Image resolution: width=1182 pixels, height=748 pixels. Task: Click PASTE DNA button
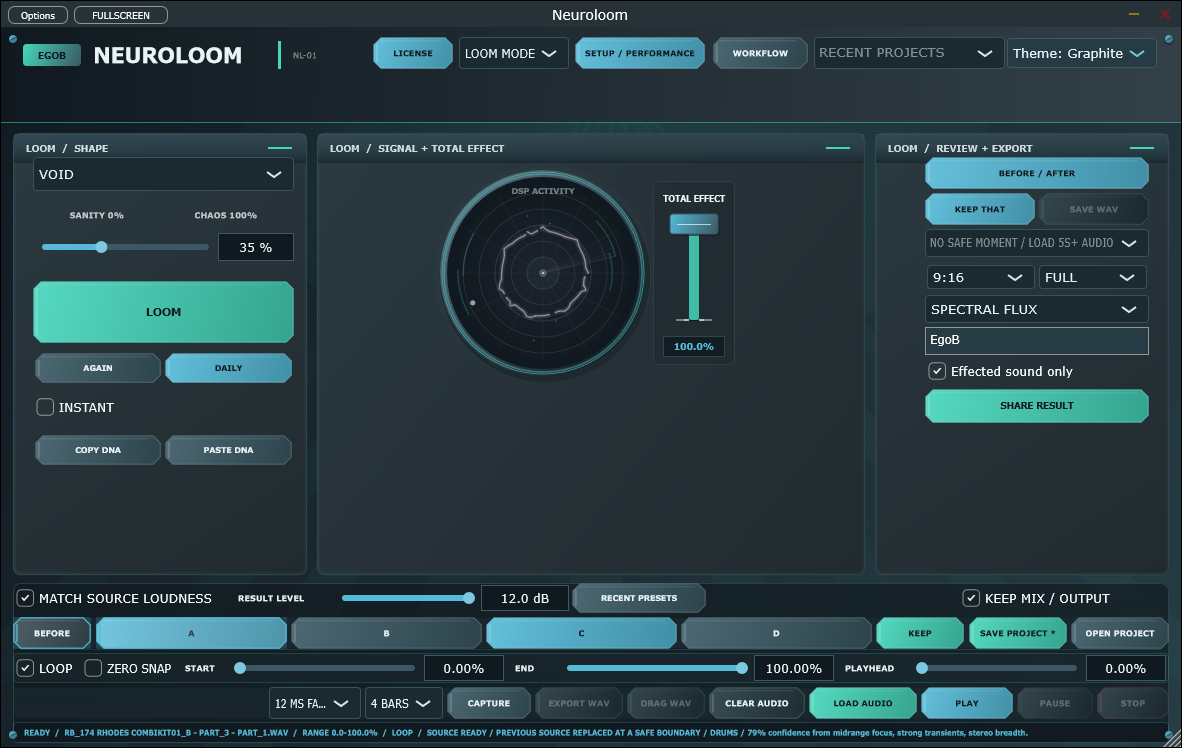(x=228, y=450)
